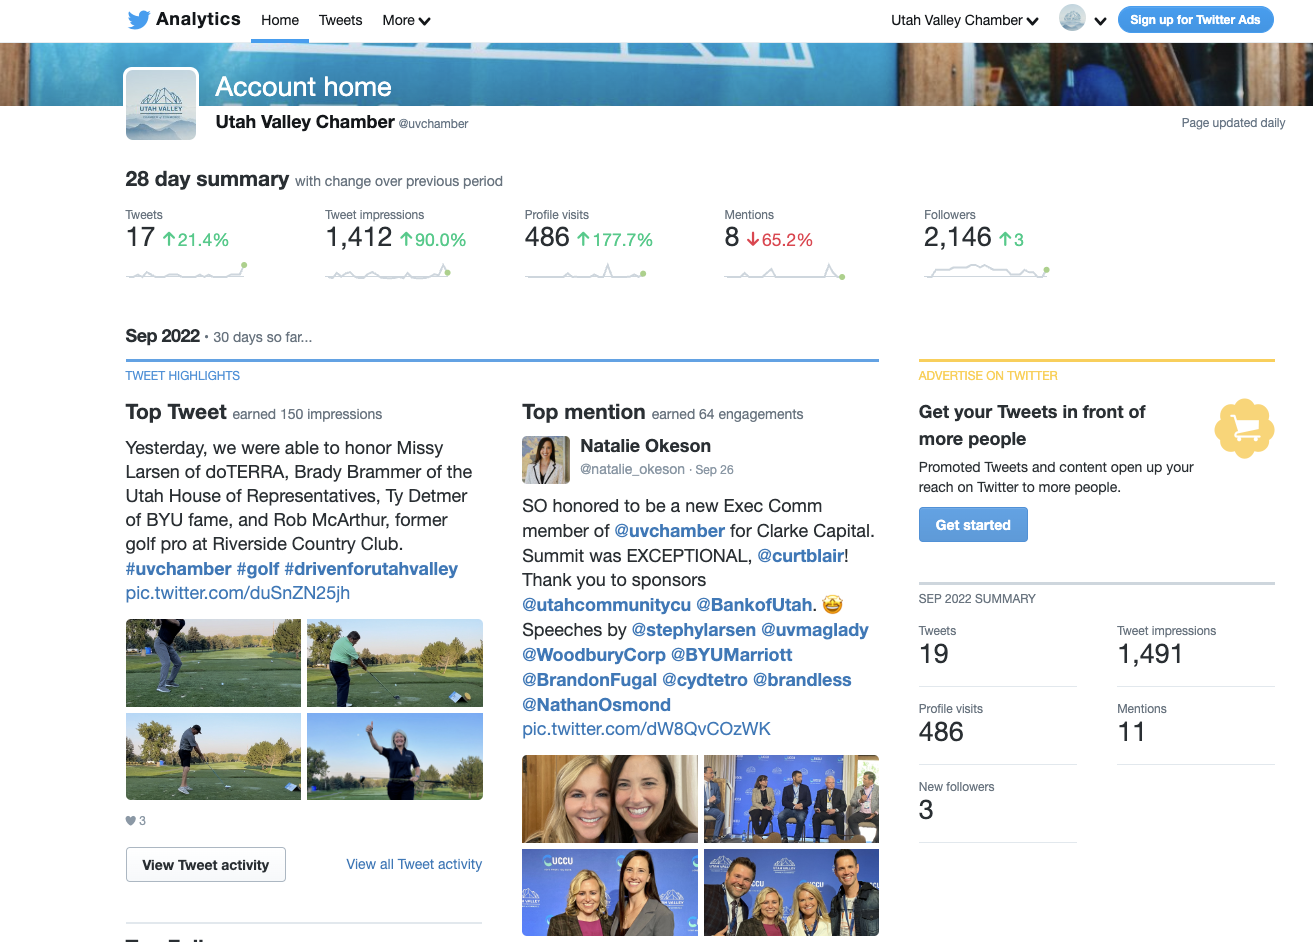1313x942 pixels.
Task: Click the Sep 2022 Tweet impressions value 1,491
Action: click(x=1150, y=654)
